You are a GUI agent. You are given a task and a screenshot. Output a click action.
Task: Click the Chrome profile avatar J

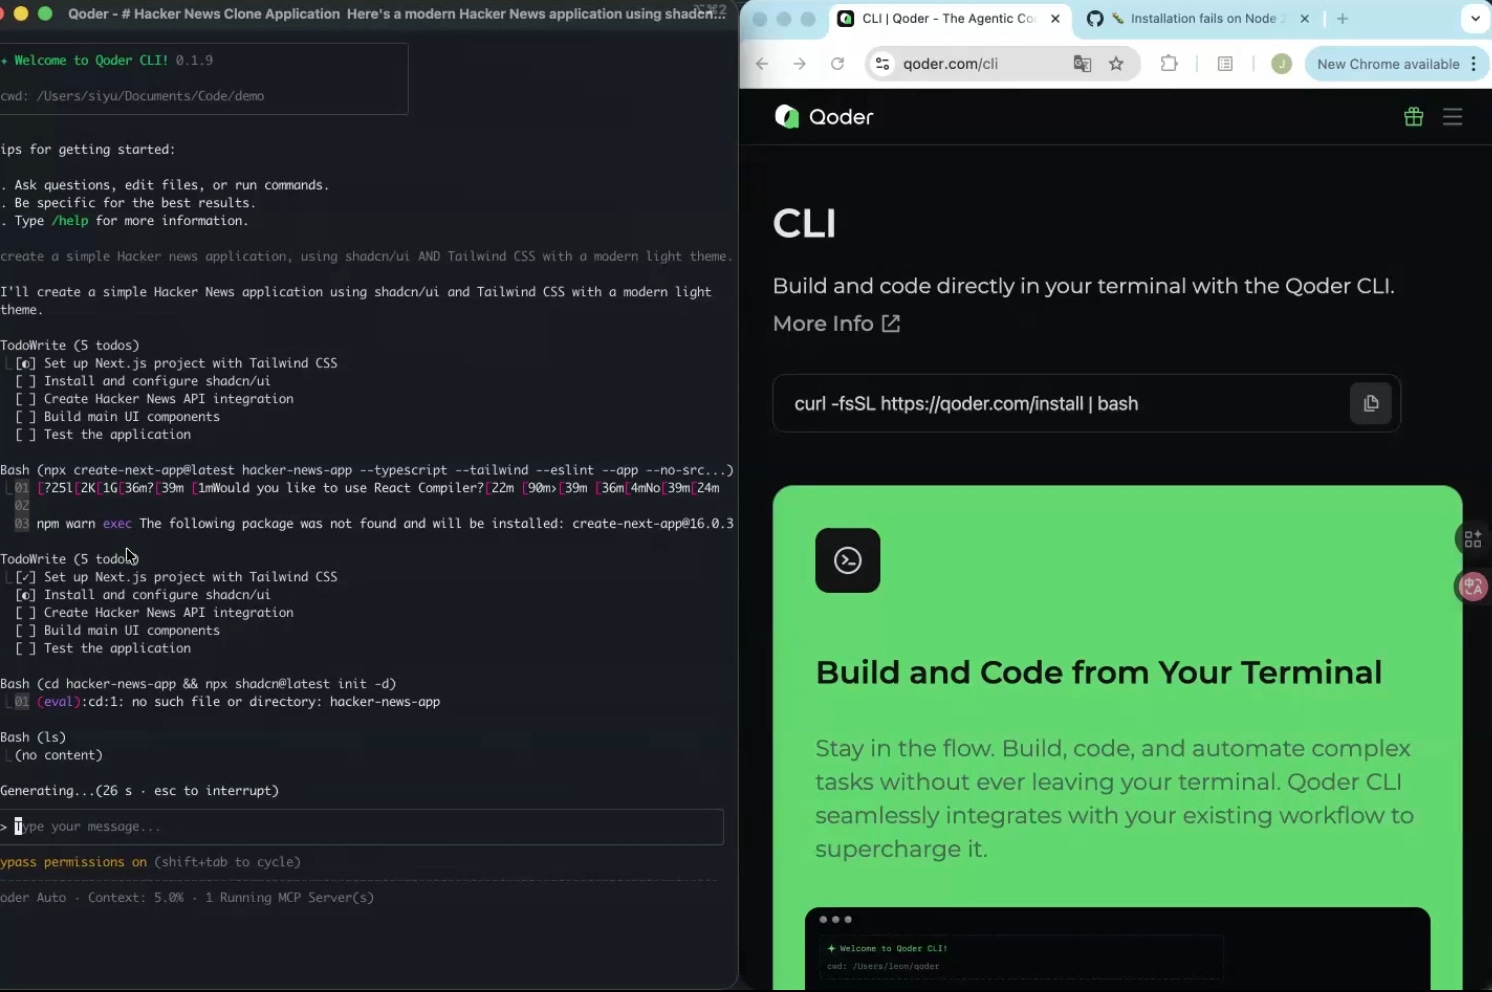point(1281,63)
